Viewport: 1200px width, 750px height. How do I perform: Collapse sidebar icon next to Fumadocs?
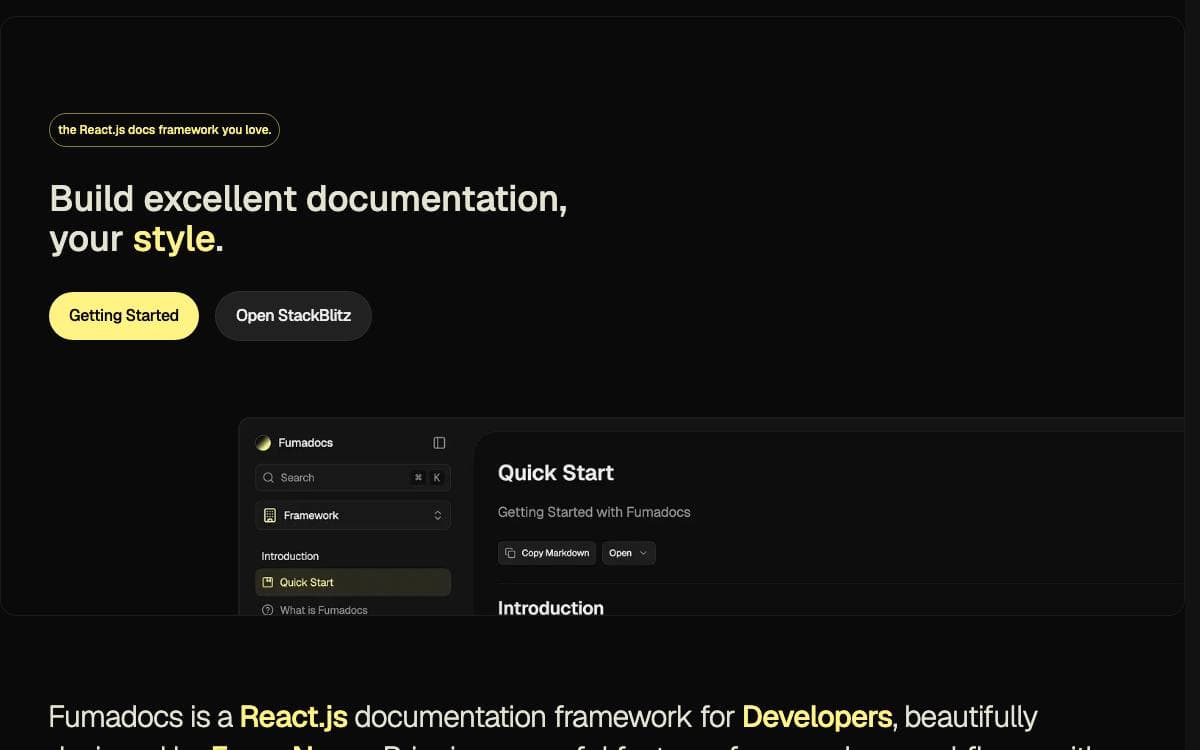[439, 443]
